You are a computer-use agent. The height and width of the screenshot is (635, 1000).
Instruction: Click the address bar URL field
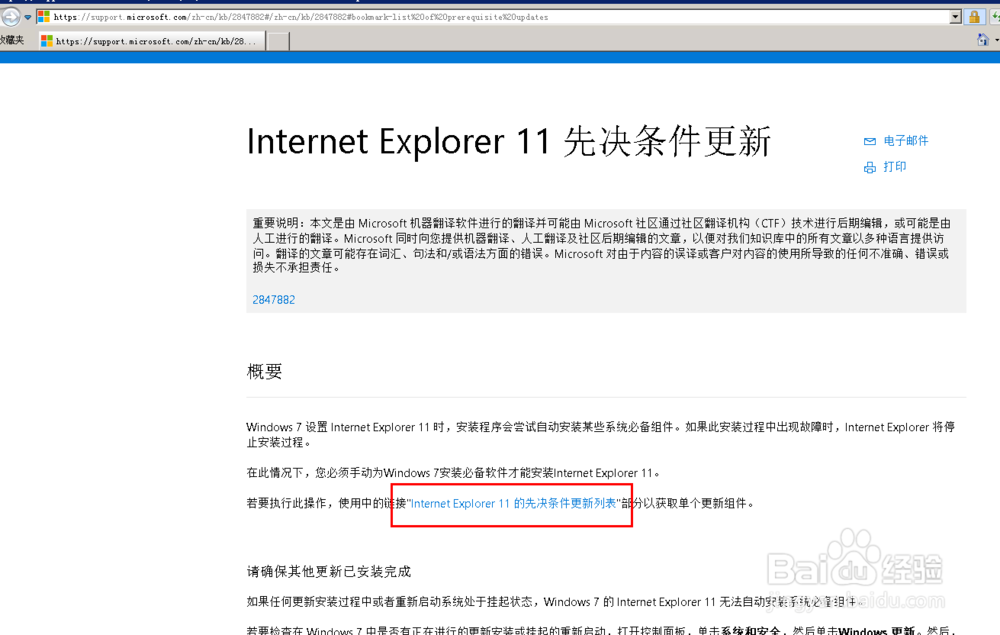[x=492, y=17]
